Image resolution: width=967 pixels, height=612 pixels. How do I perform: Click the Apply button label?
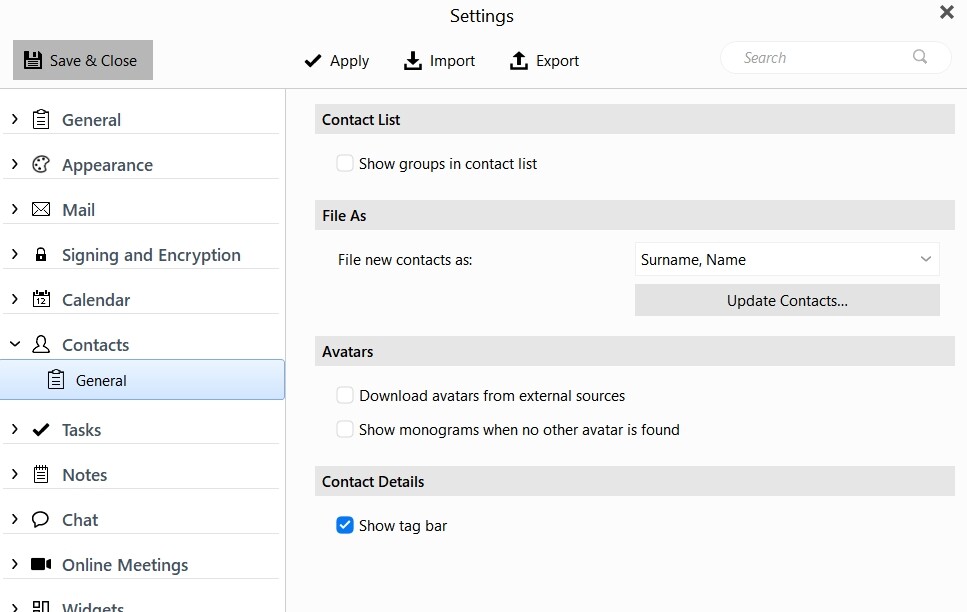tap(349, 60)
